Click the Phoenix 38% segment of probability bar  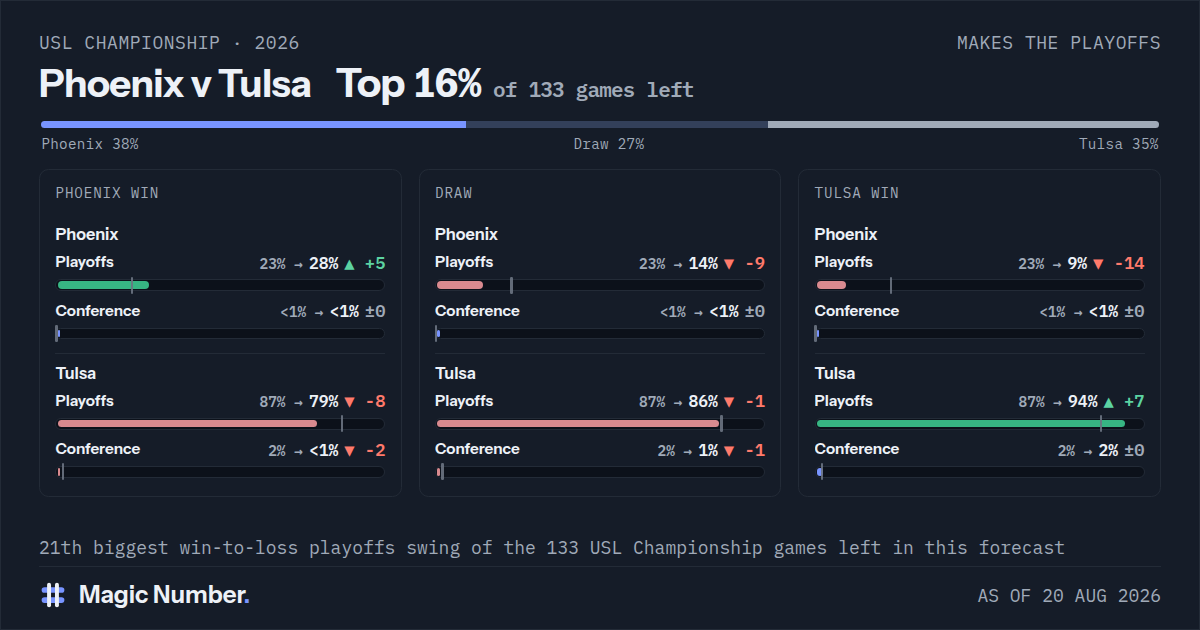point(253,125)
